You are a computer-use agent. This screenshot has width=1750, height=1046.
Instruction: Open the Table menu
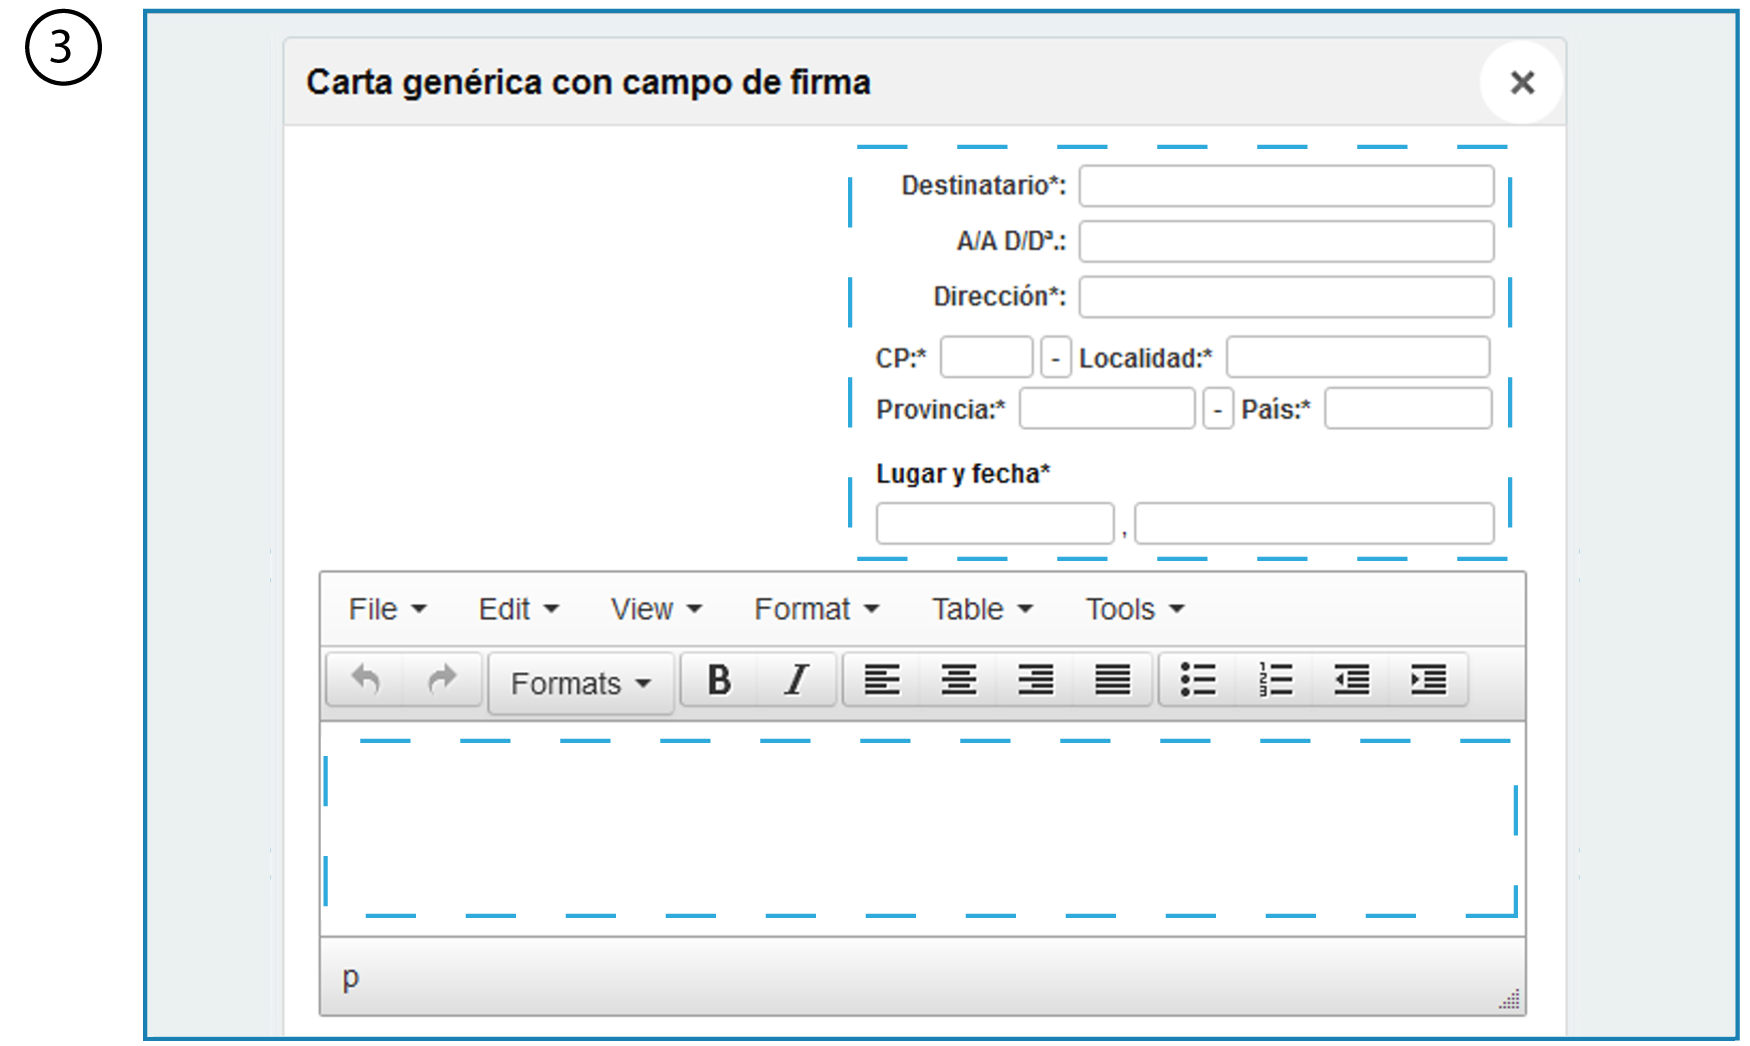982,609
